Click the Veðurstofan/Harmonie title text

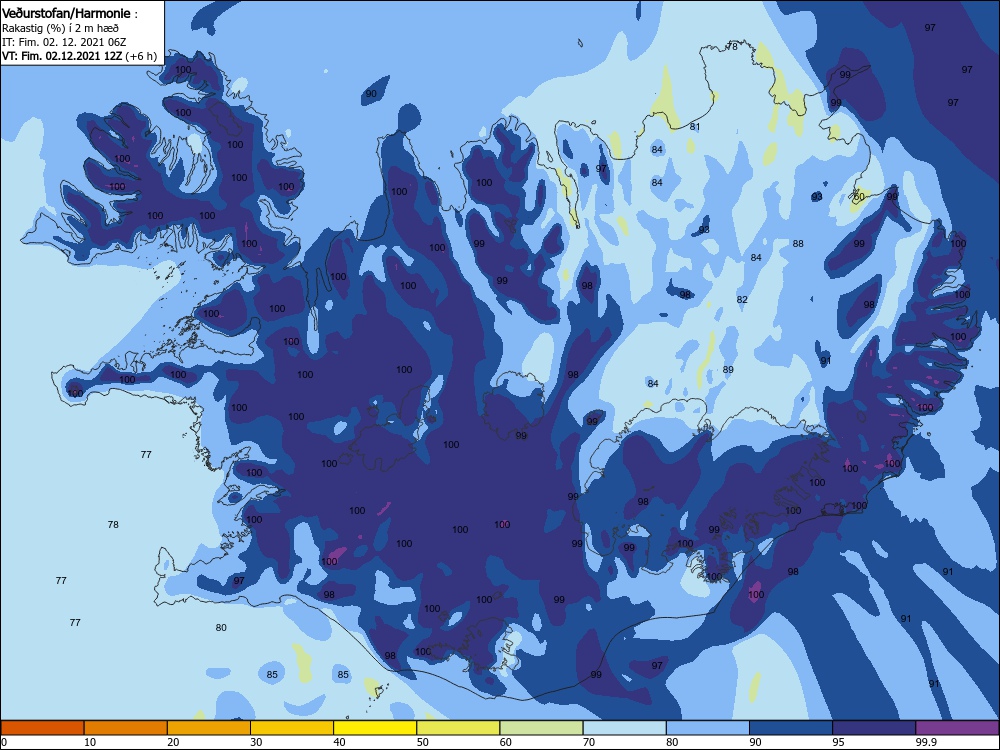[x=67, y=13]
